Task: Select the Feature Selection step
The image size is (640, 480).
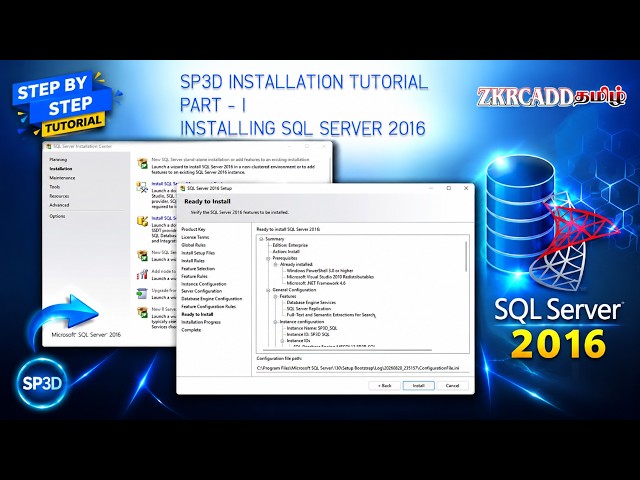Action: click(x=198, y=269)
